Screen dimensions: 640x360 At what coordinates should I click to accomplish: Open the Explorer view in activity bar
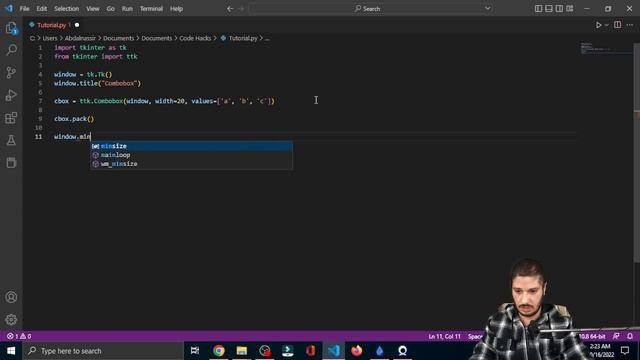11,28
